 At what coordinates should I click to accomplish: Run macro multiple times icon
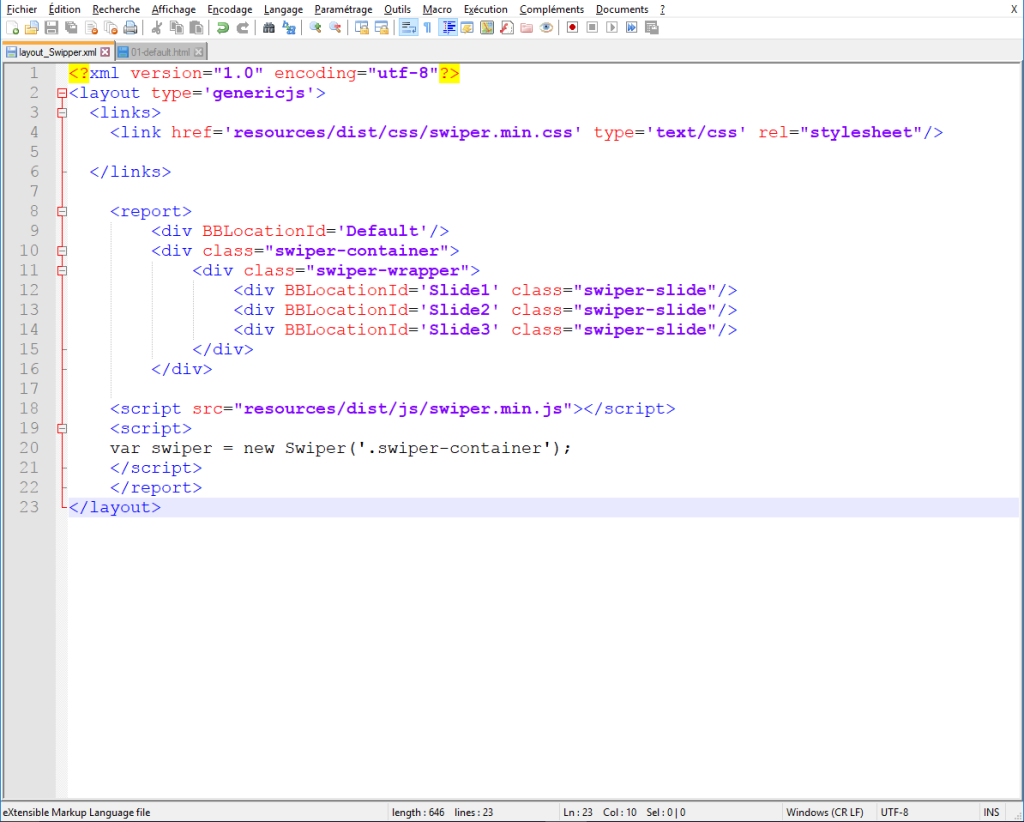point(632,27)
